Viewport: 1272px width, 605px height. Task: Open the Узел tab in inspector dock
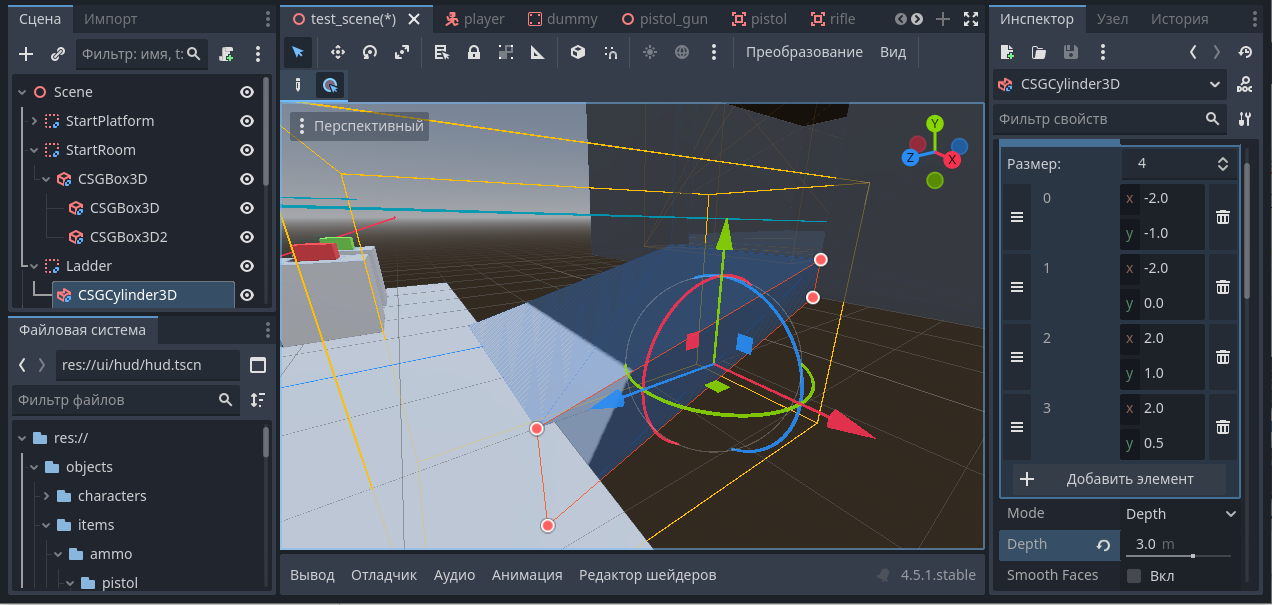tap(1112, 19)
